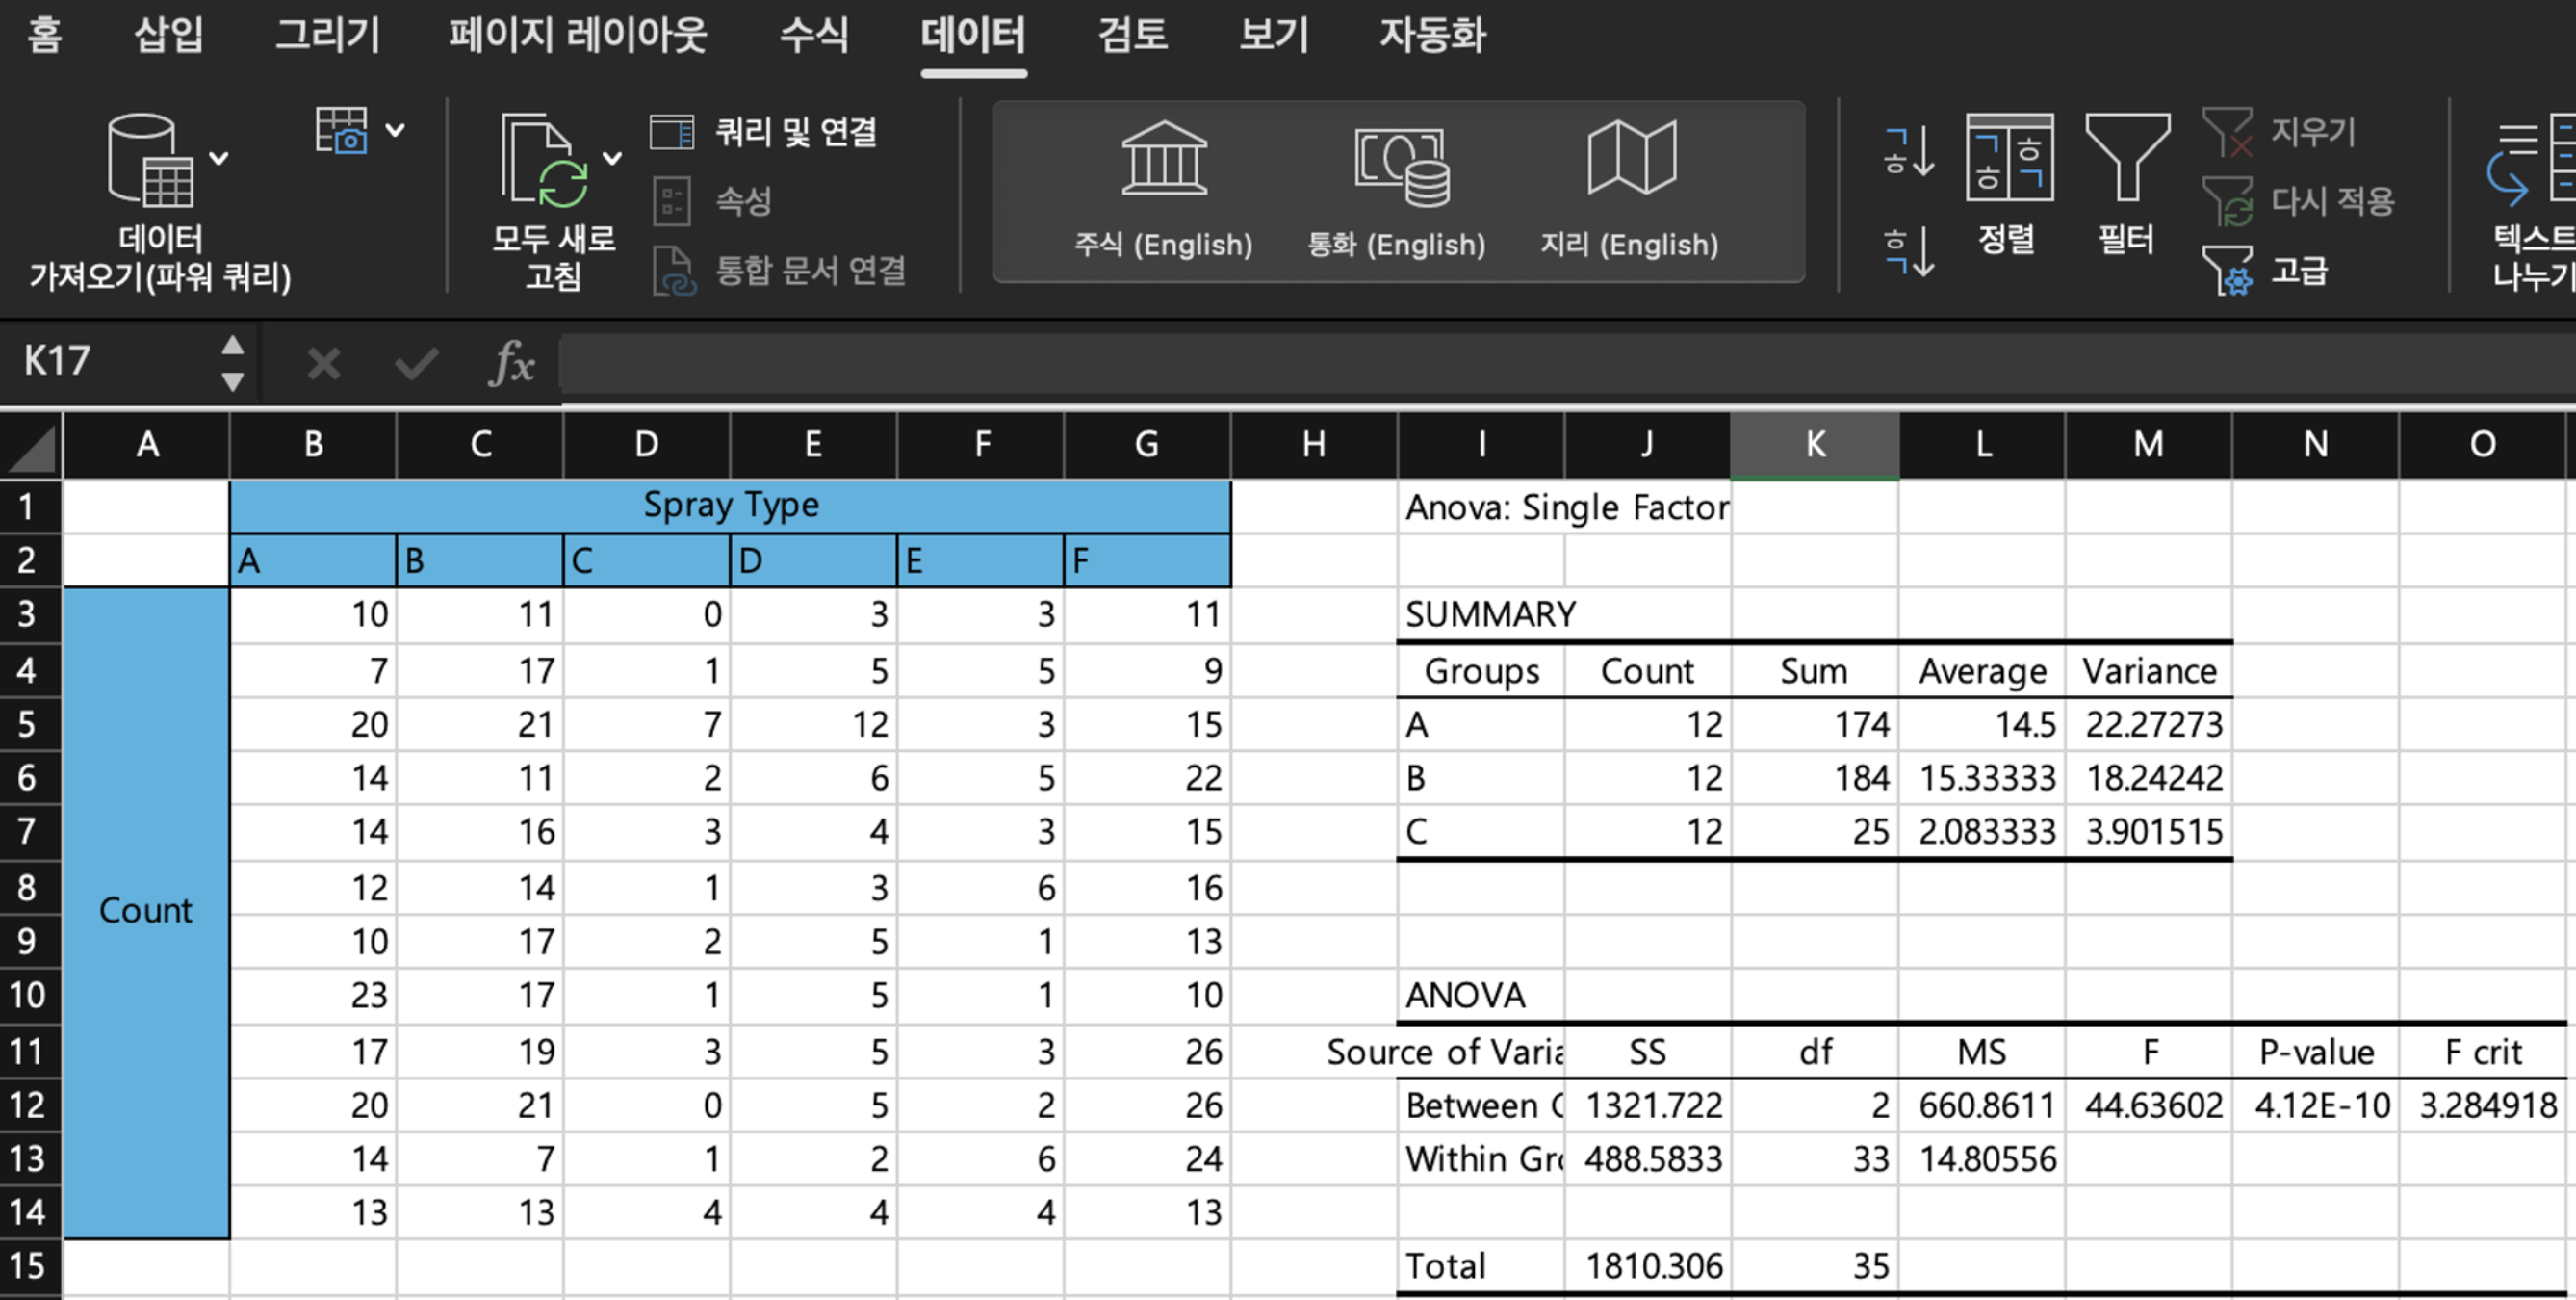Image resolution: width=2576 pixels, height=1300 pixels.
Task: Switch to the Formulas (수식) tab
Action: pyautogui.click(x=813, y=35)
